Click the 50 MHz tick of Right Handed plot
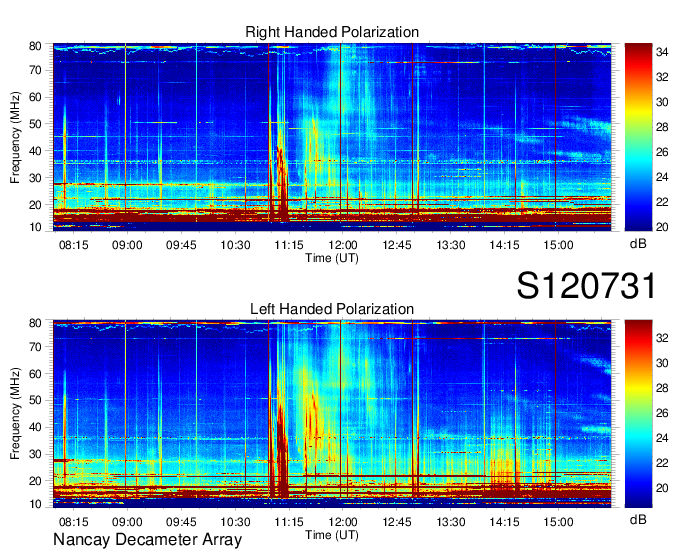 pos(35,124)
